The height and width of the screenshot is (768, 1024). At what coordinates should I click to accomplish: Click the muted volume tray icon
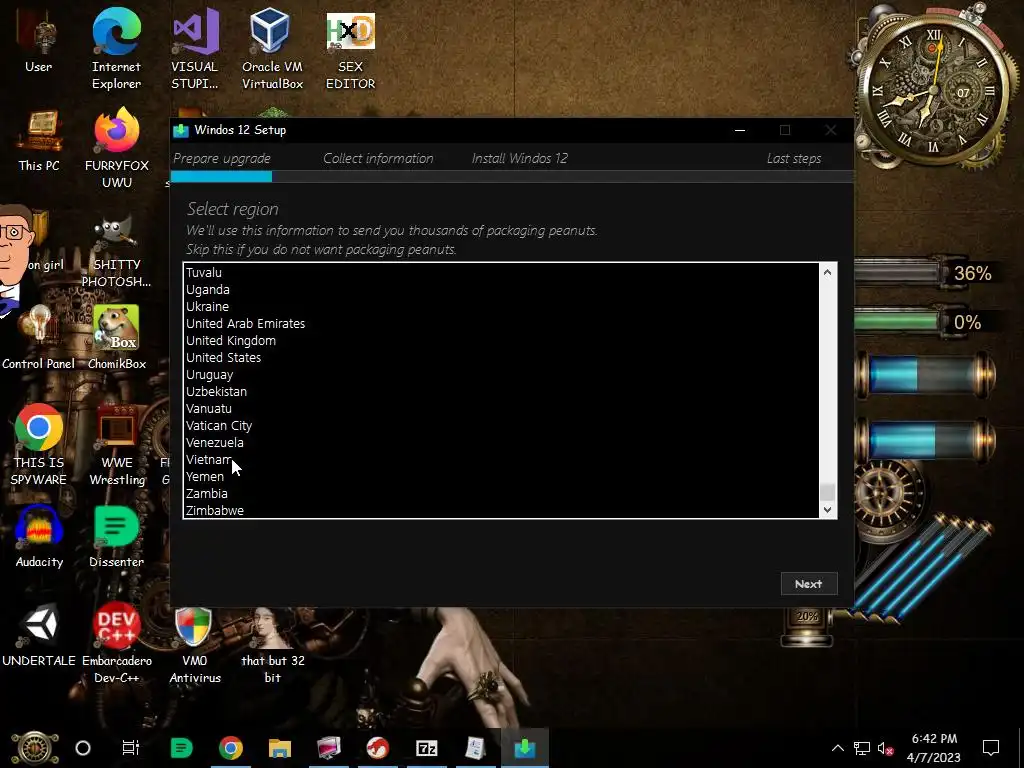click(x=885, y=748)
